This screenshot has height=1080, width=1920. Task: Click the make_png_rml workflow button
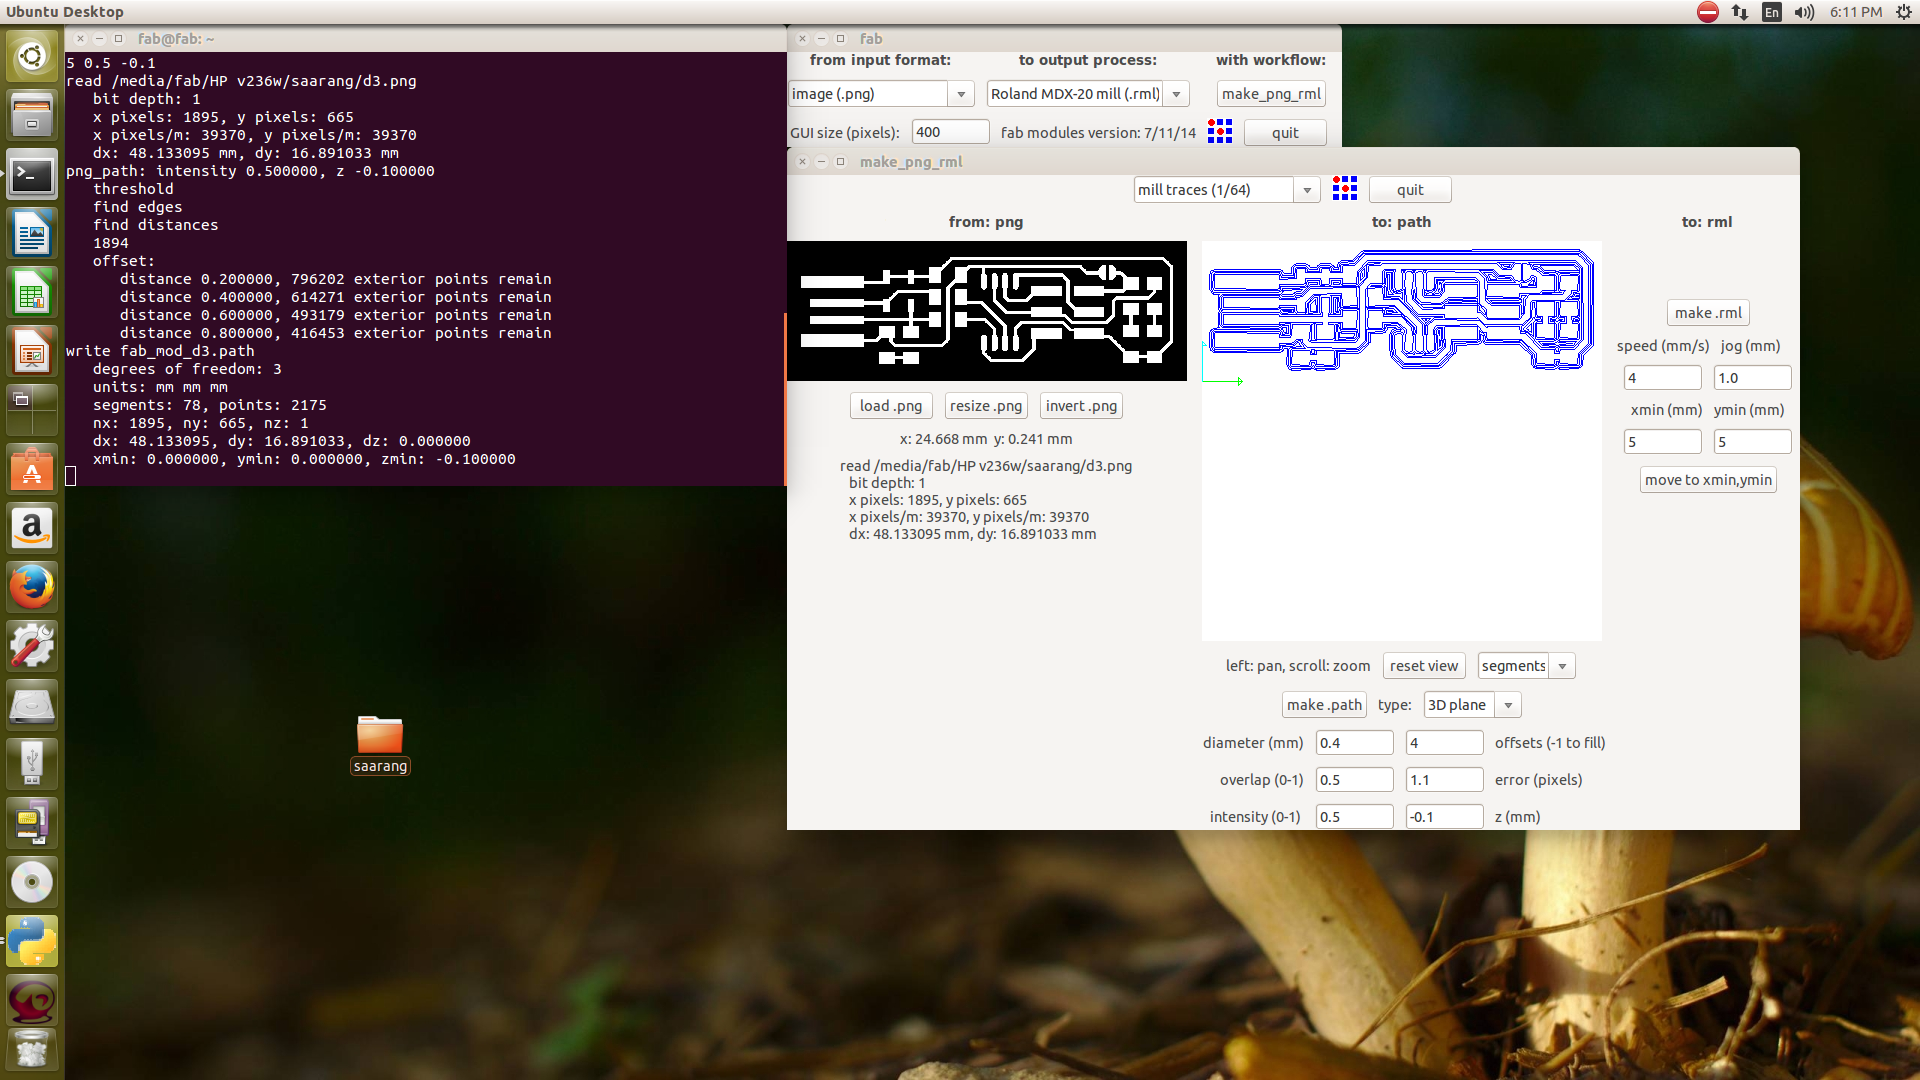point(1271,94)
